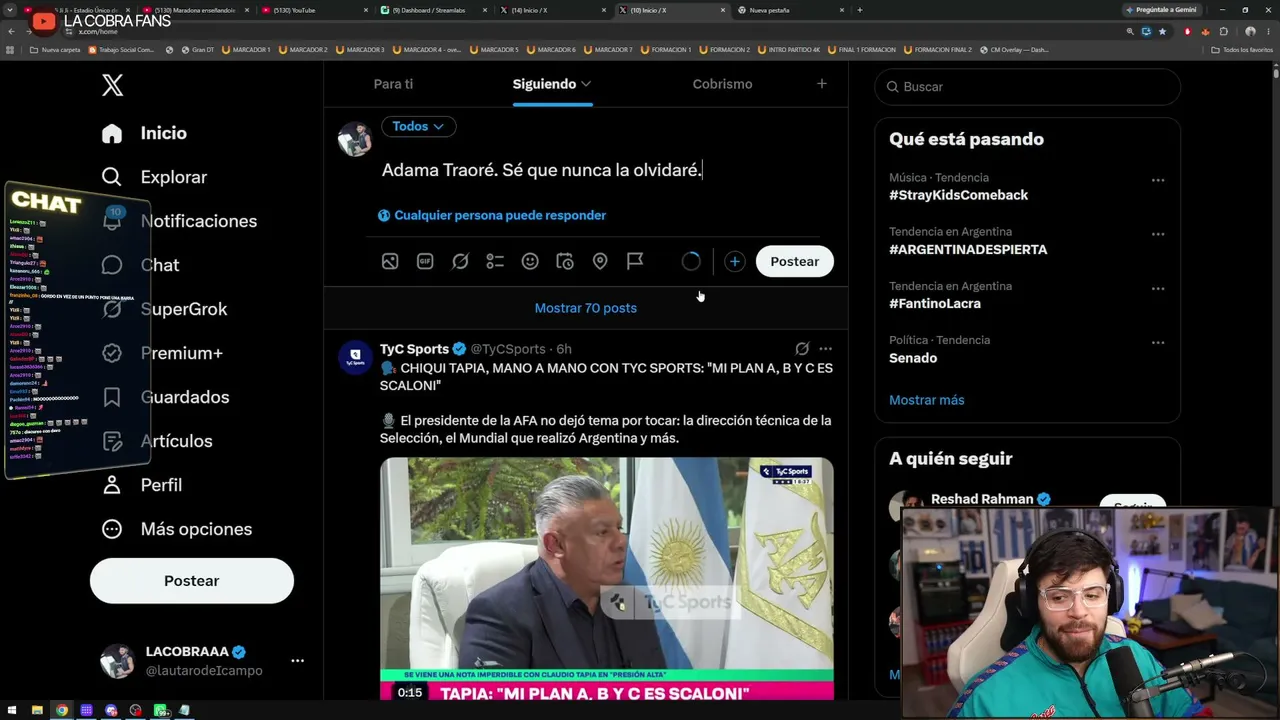1280x720 pixels.
Task: Click the flag icon in composer toolbar
Action: 635,261
